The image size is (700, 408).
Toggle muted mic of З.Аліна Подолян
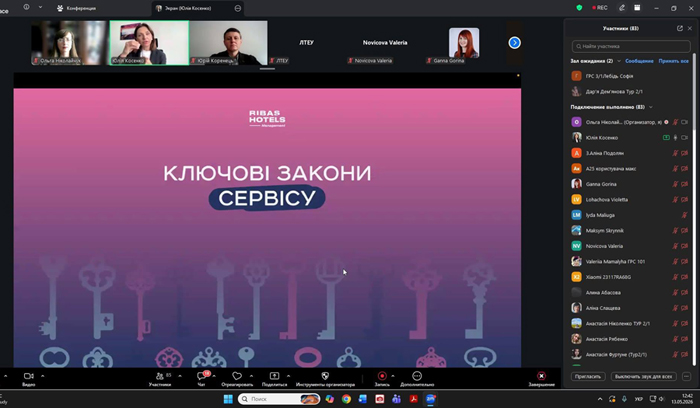point(675,153)
